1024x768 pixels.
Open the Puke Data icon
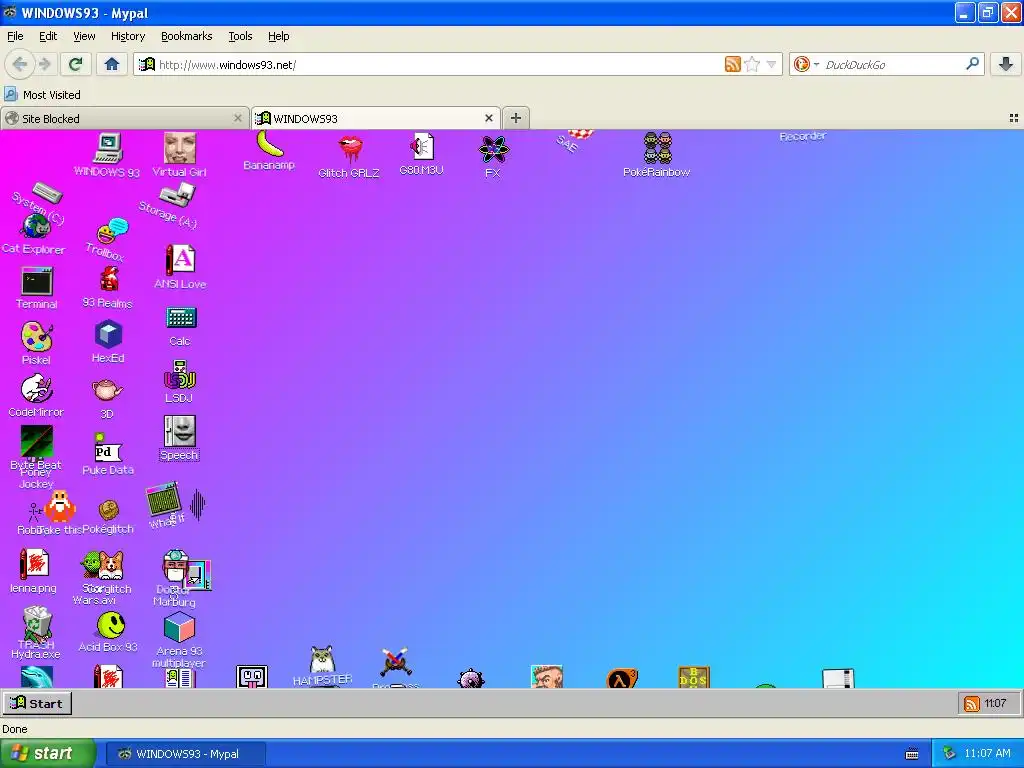pyautogui.click(x=108, y=449)
